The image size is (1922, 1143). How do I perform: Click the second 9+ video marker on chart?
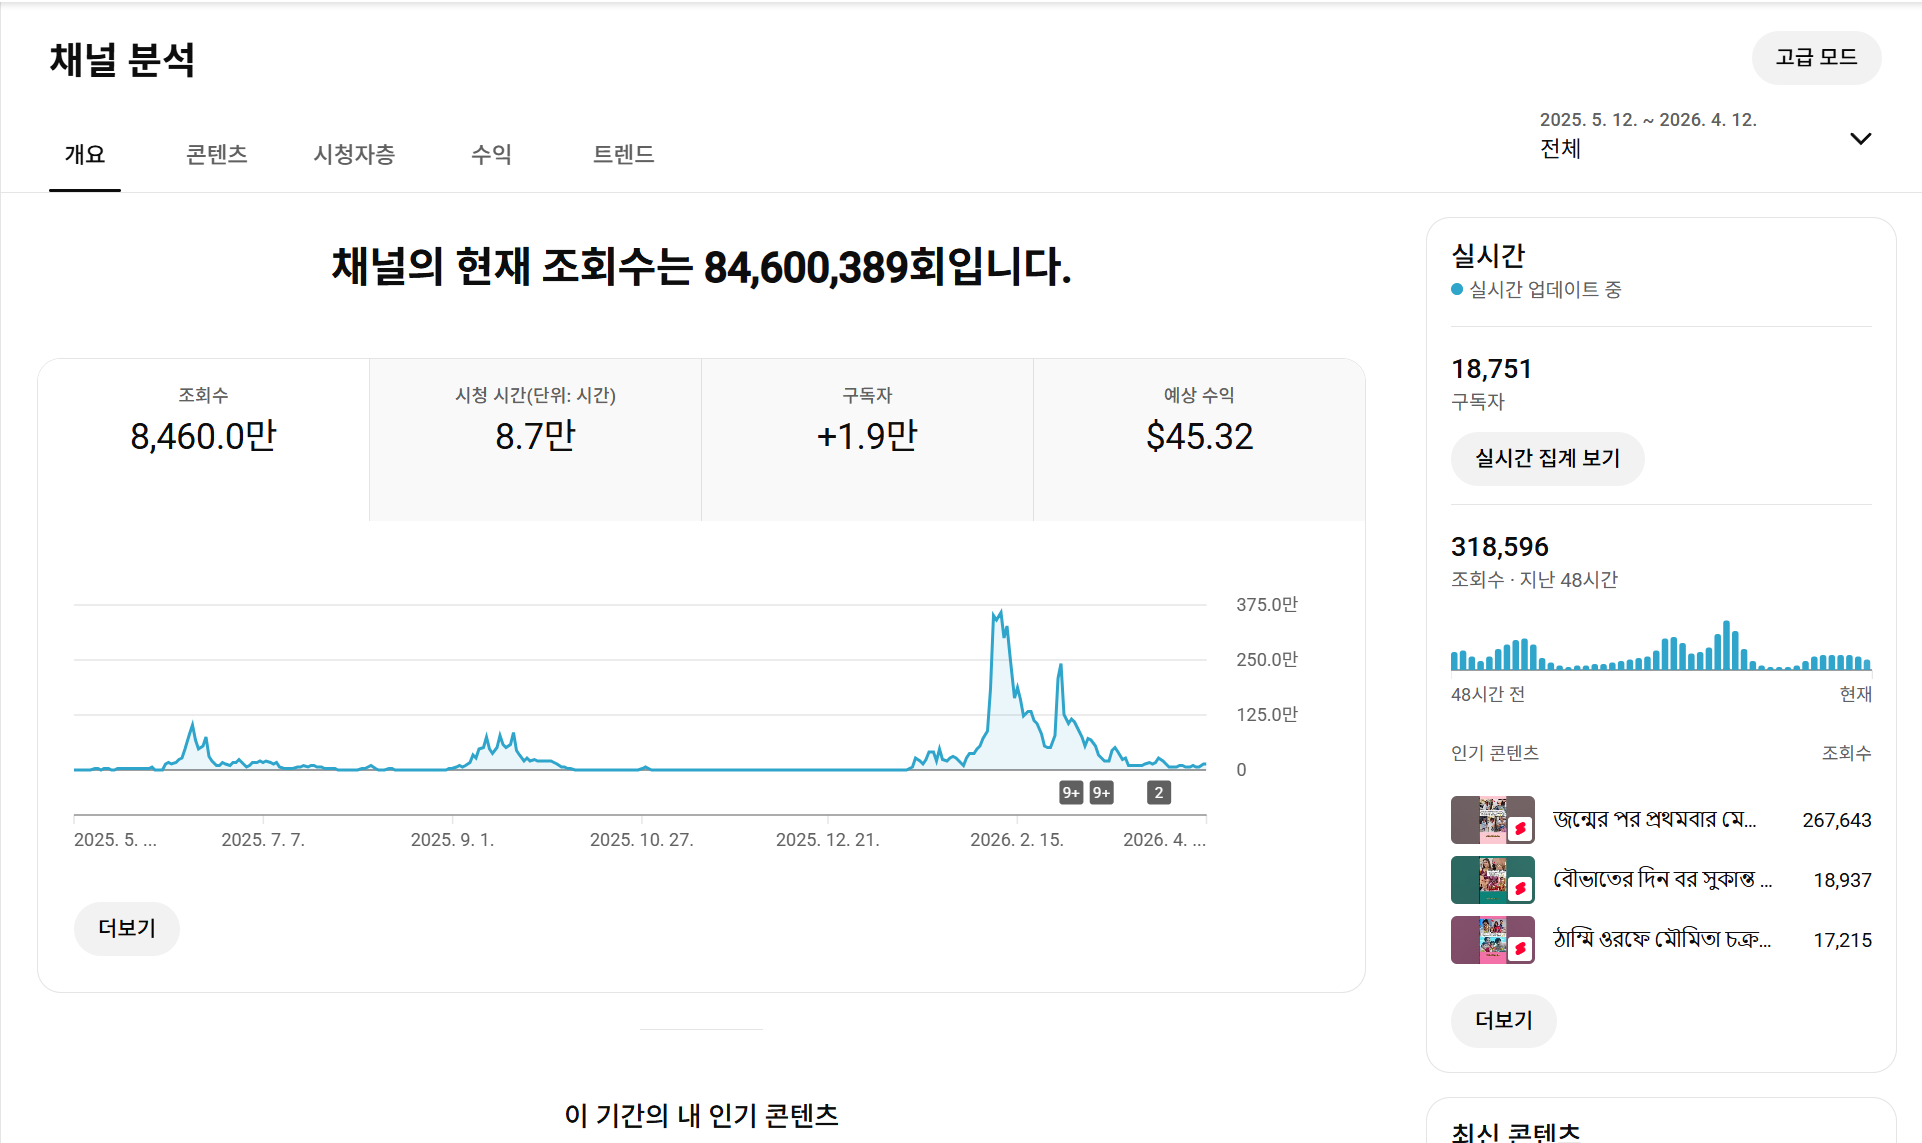(1101, 793)
